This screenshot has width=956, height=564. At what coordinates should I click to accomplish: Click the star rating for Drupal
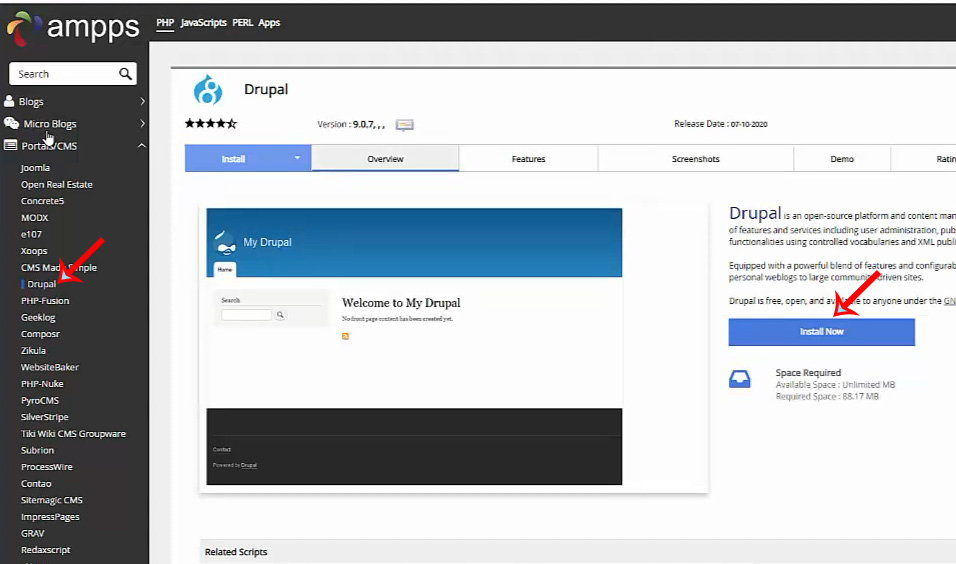tap(210, 124)
